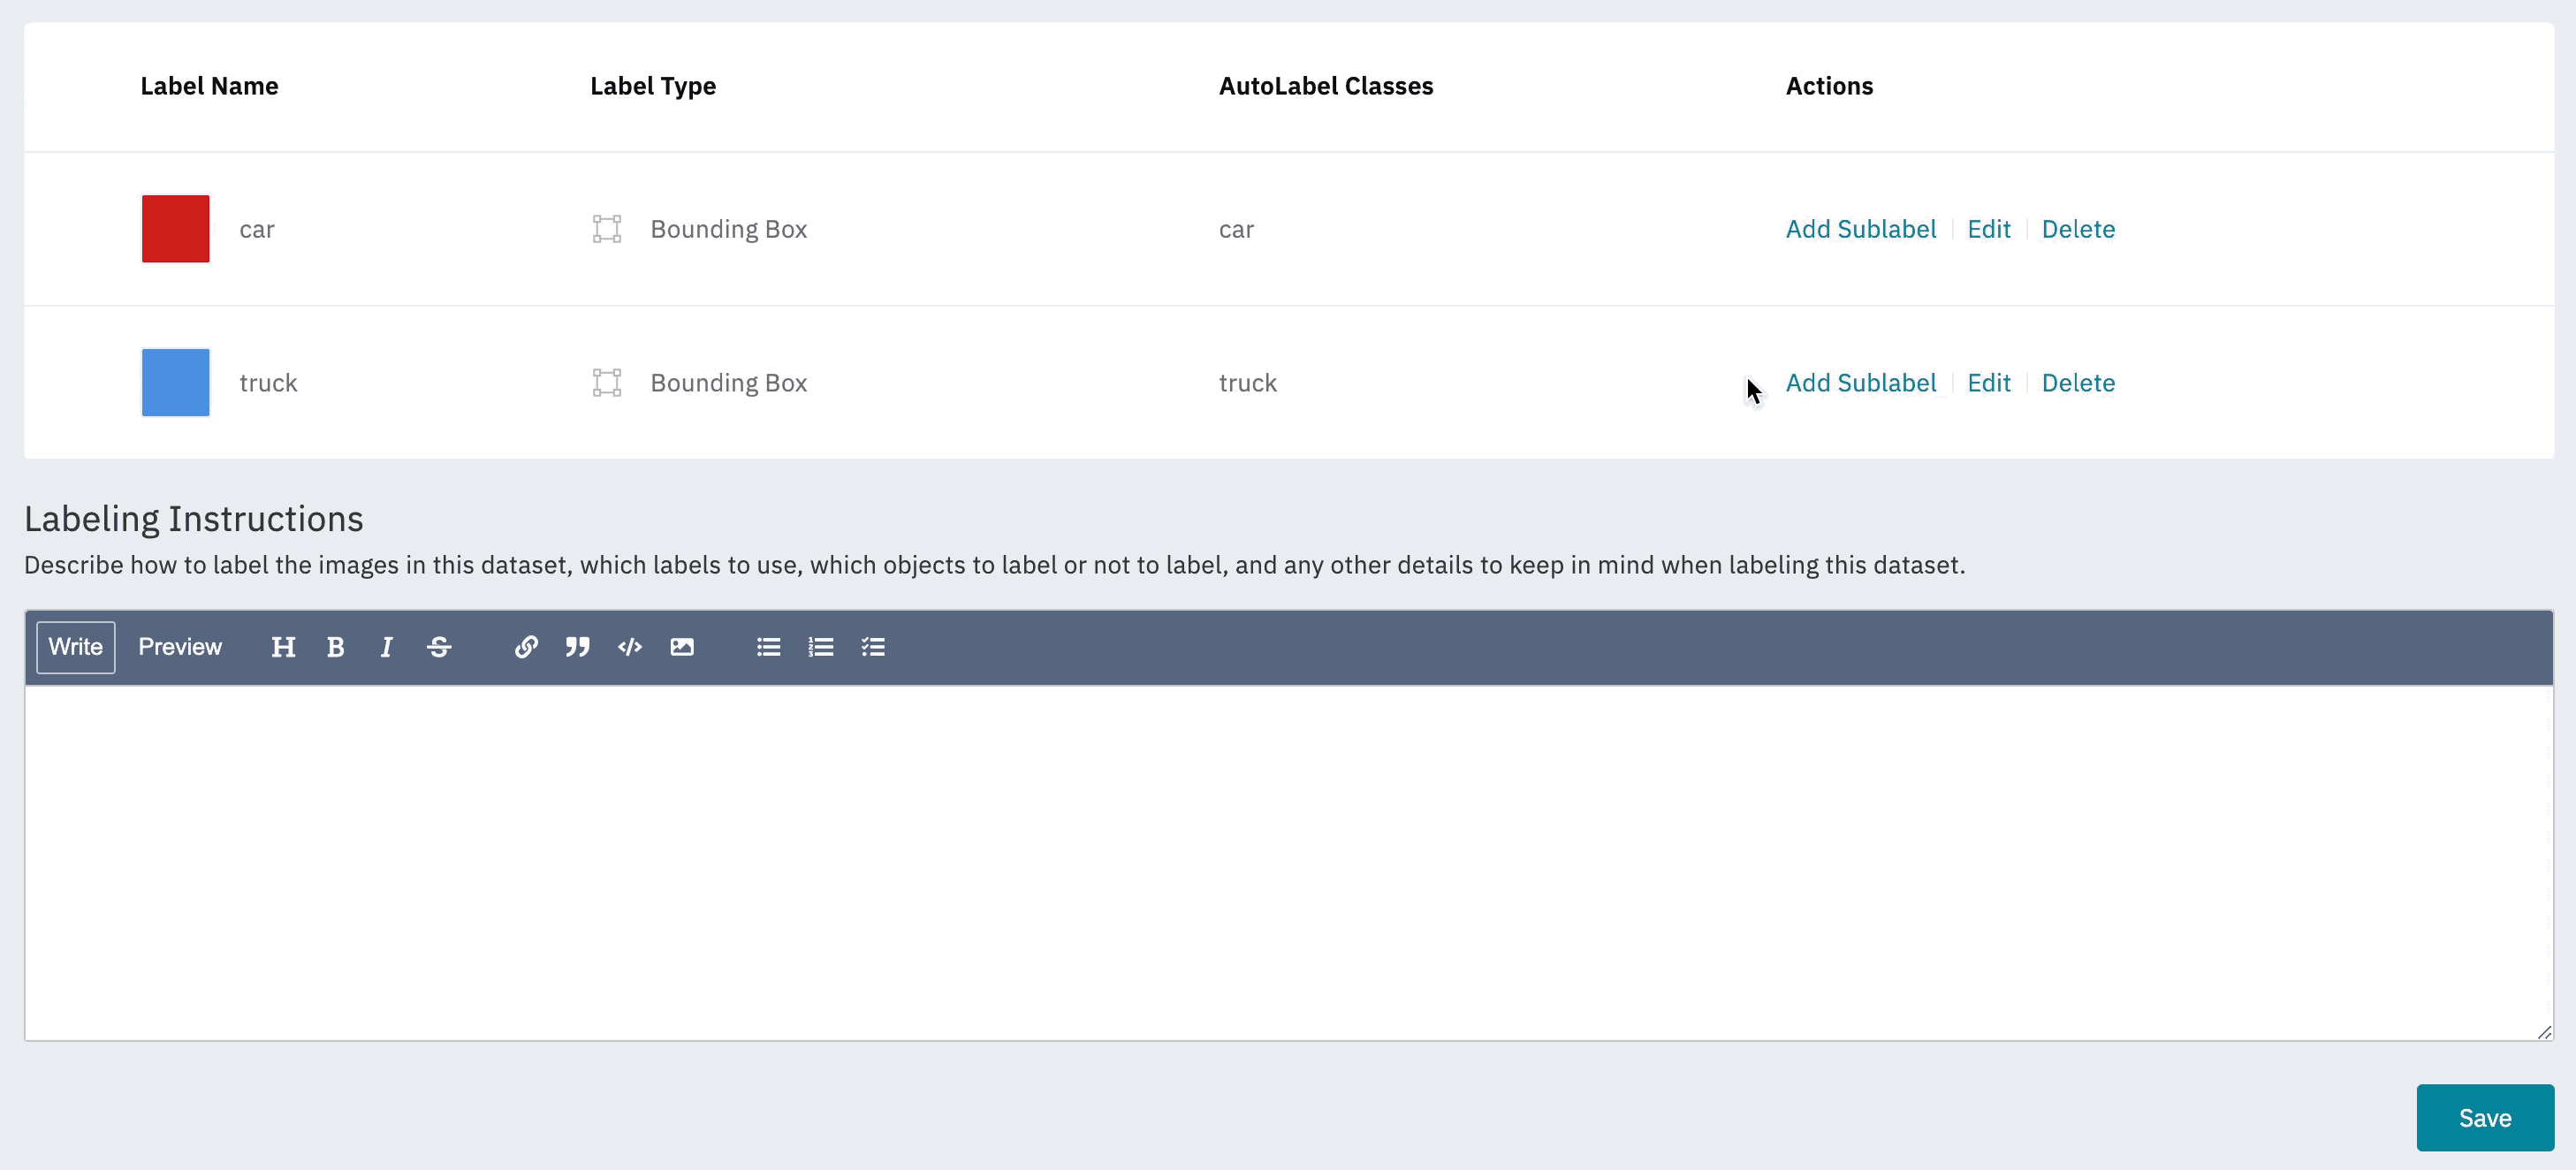
Task: Click inside the labeling instructions text area
Action: (1288, 862)
